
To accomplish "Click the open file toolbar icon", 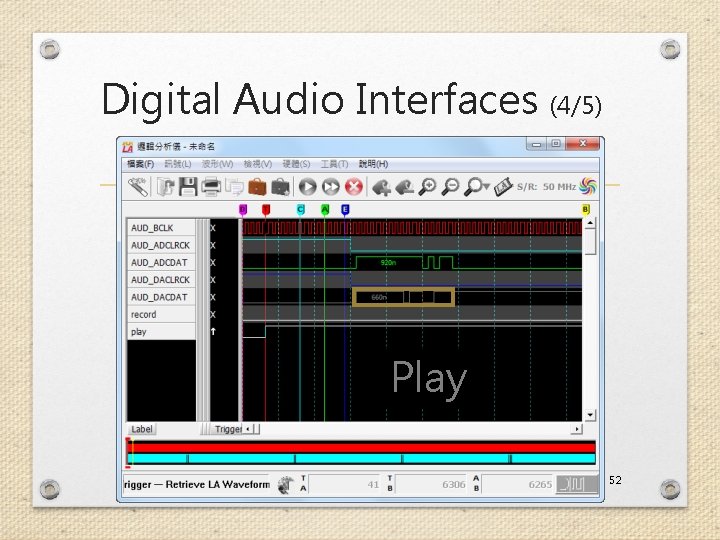I will click(x=165, y=187).
